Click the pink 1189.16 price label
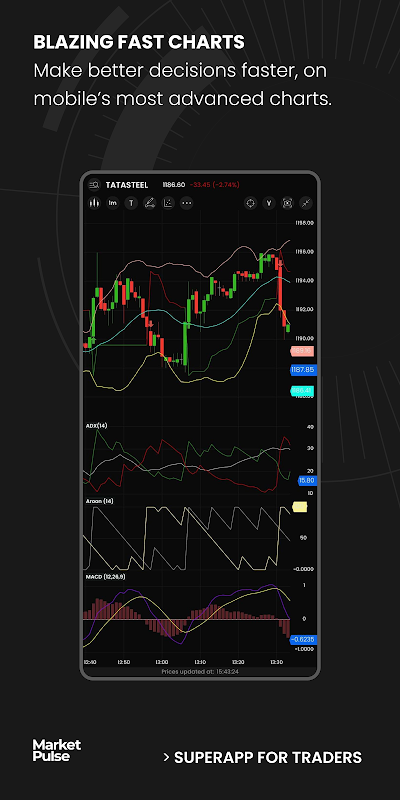 302,351
